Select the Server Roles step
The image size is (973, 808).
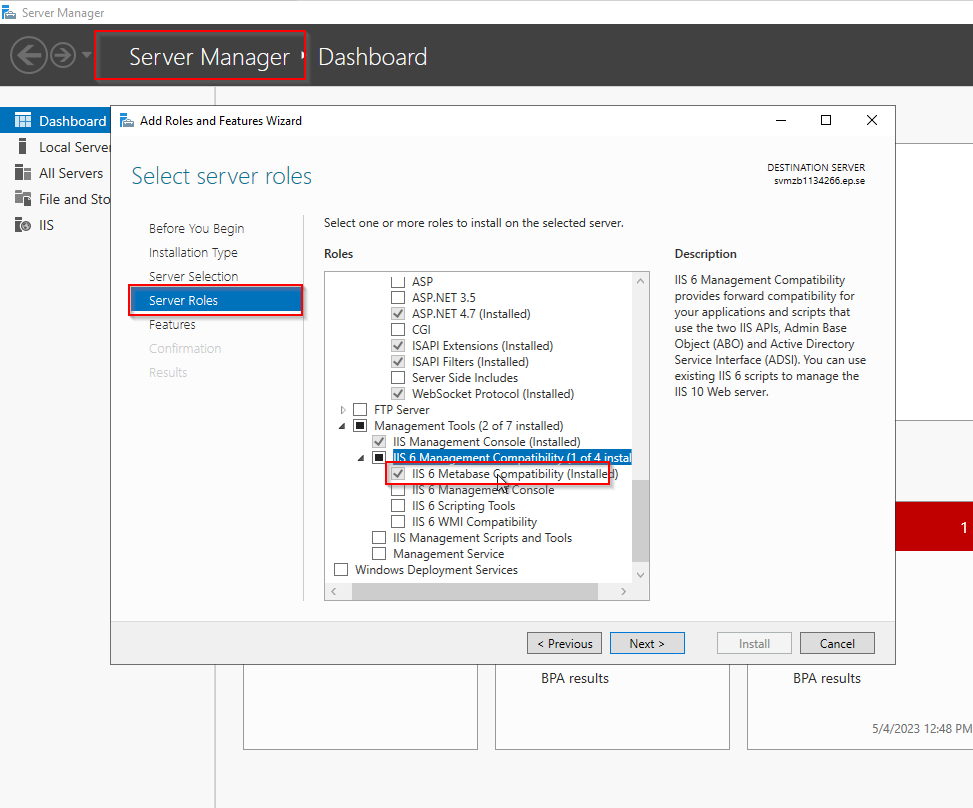(216, 300)
